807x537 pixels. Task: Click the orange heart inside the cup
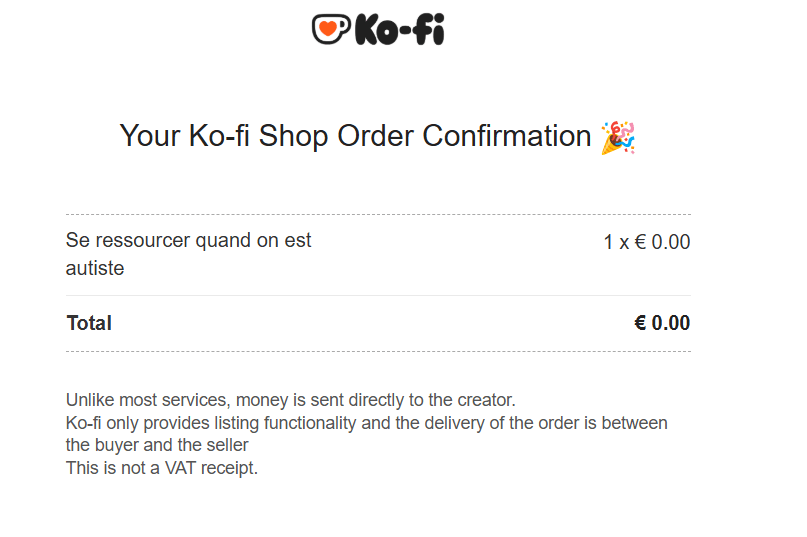326,30
